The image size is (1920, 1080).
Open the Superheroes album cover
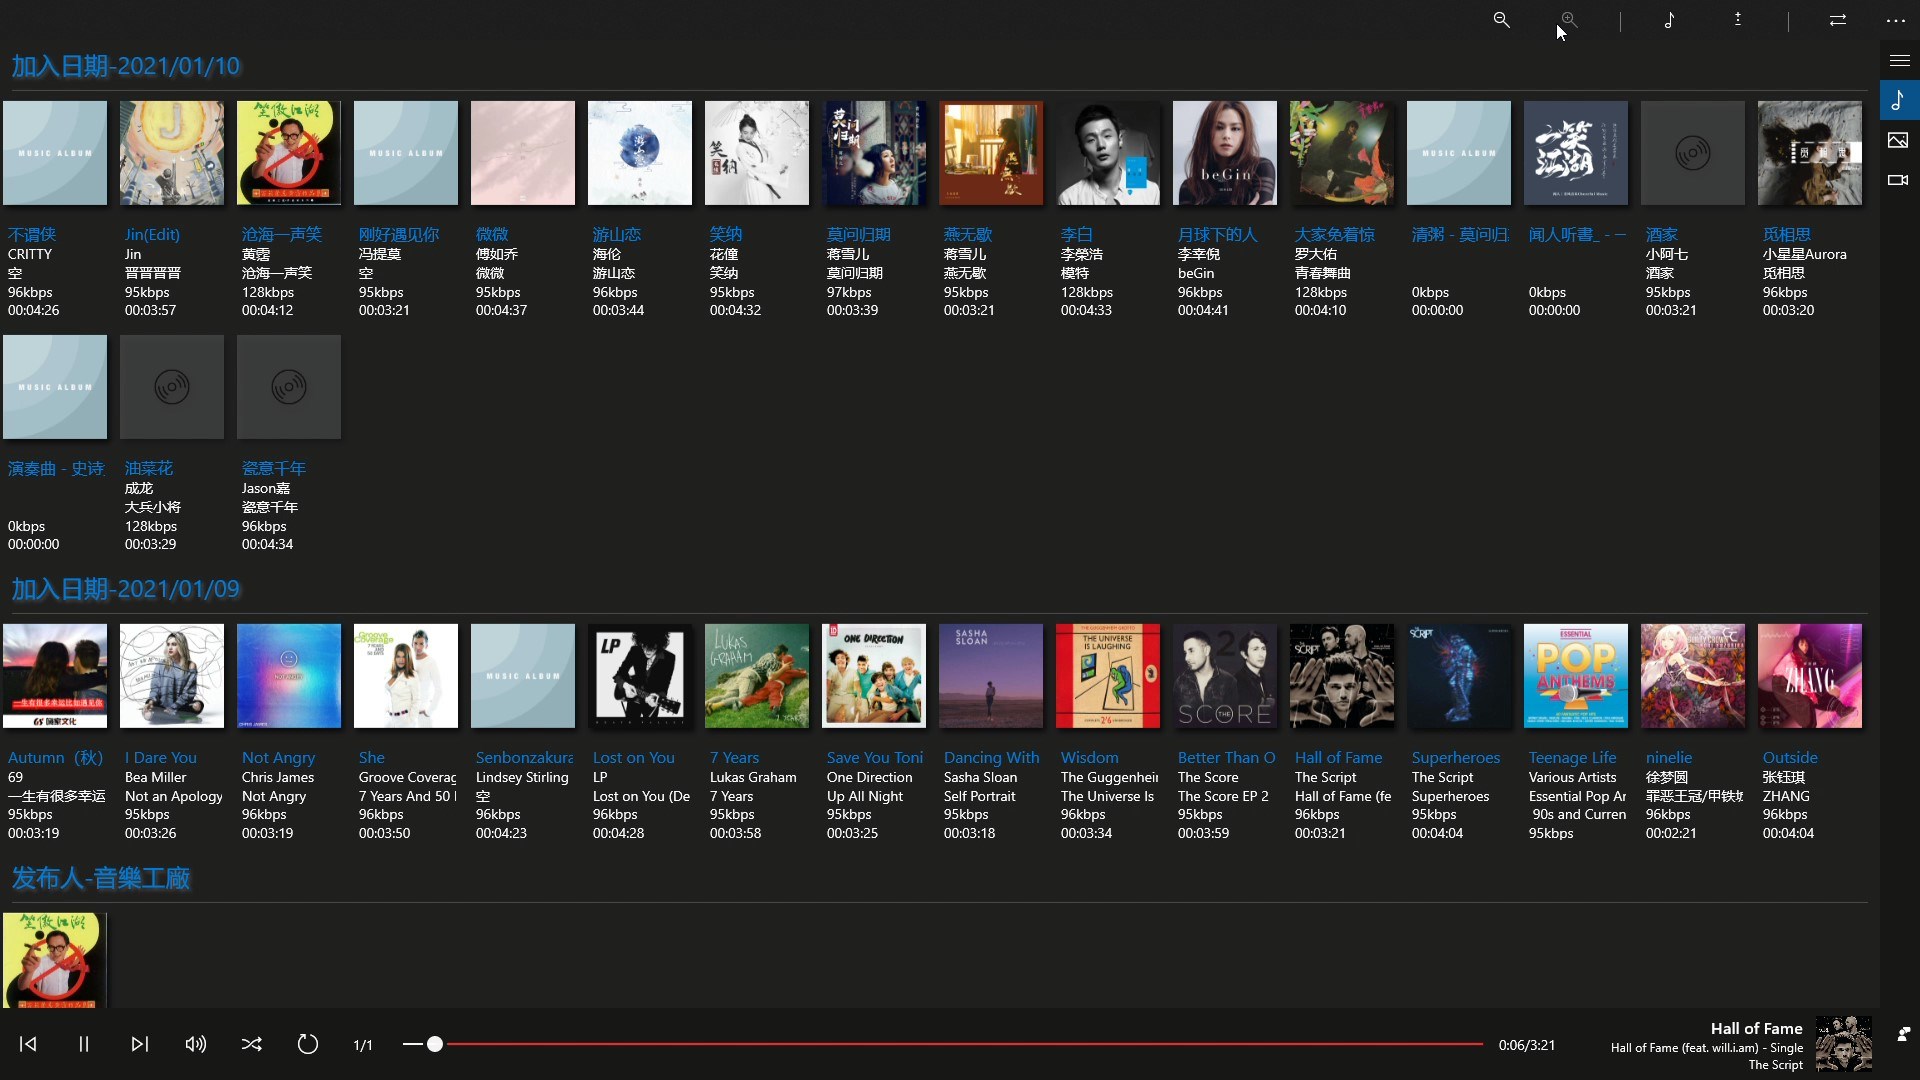click(1459, 676)
